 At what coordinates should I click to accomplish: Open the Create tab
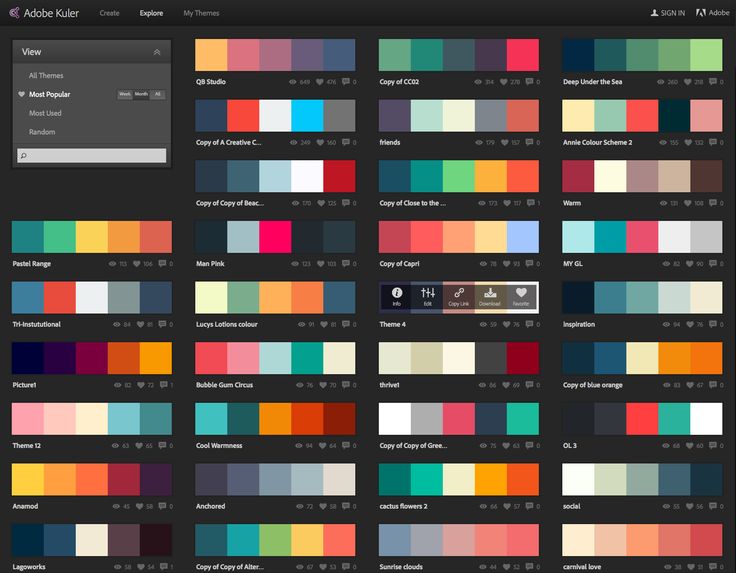(x=109, y=13)
